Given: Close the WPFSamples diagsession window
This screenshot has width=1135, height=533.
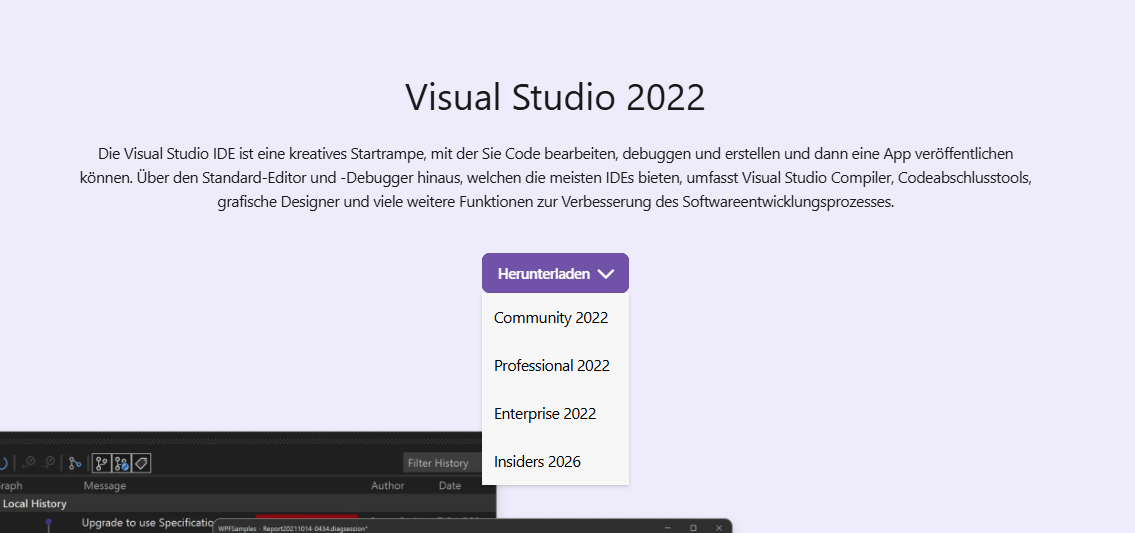Looking at the screenshot, I should [718, 527].
